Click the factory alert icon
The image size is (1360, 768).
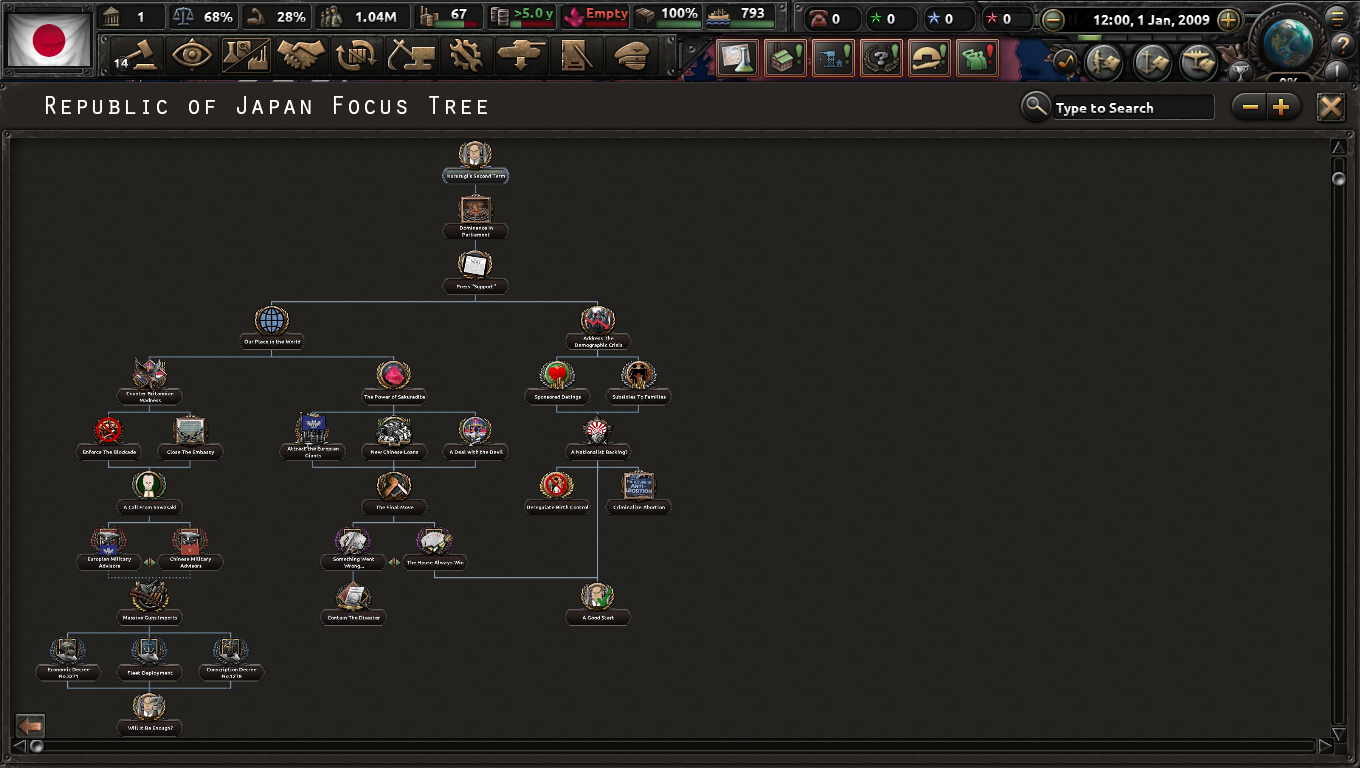pyautogui.click(x=785, y=58)
